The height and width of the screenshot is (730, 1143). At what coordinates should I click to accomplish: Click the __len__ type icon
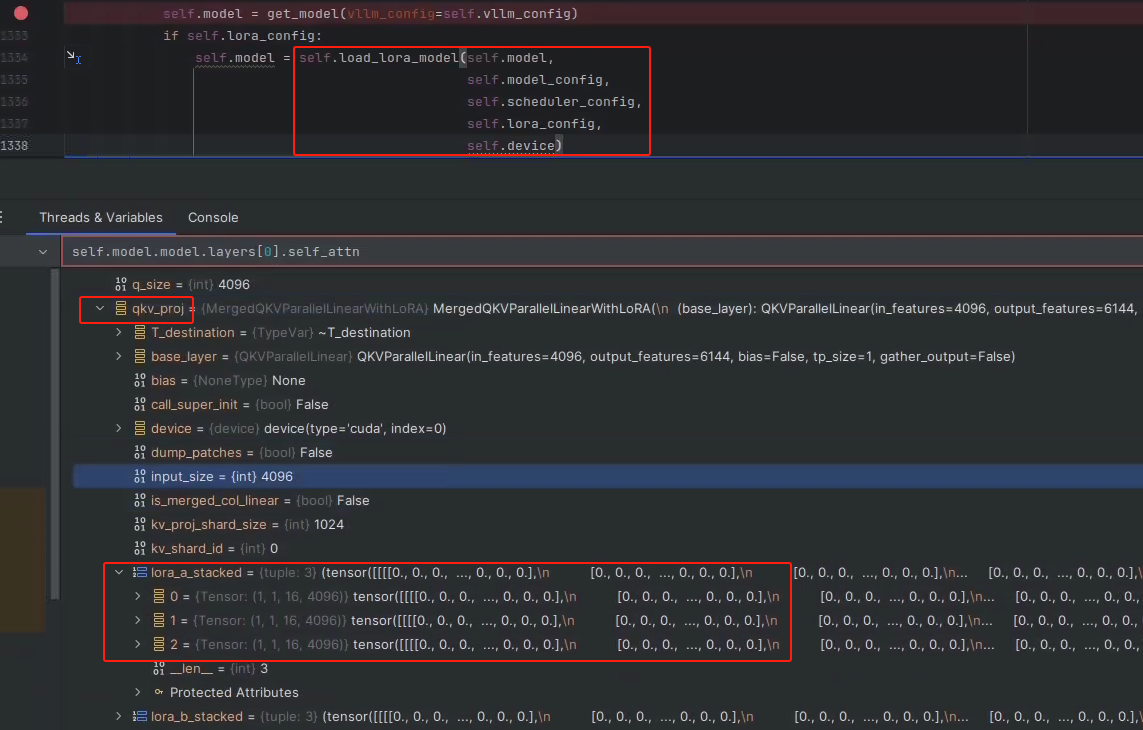[x=159, y=668]
